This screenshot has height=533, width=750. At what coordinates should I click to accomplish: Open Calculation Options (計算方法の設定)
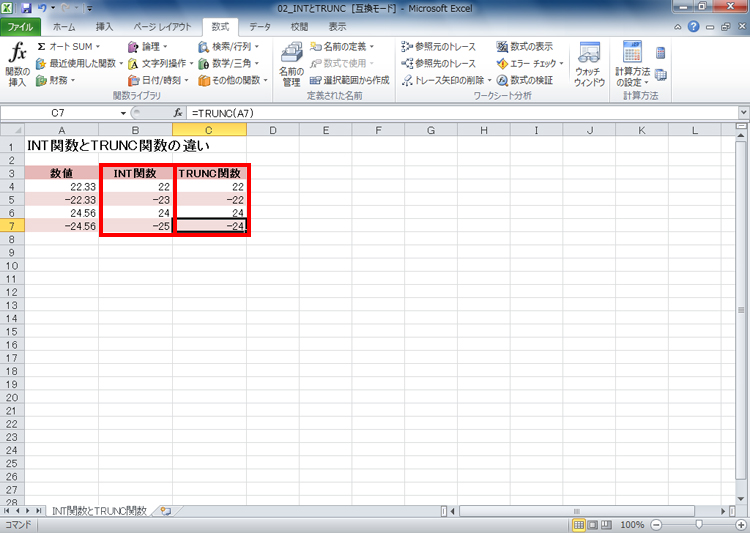pyautogui.click(x=632, y=64)
